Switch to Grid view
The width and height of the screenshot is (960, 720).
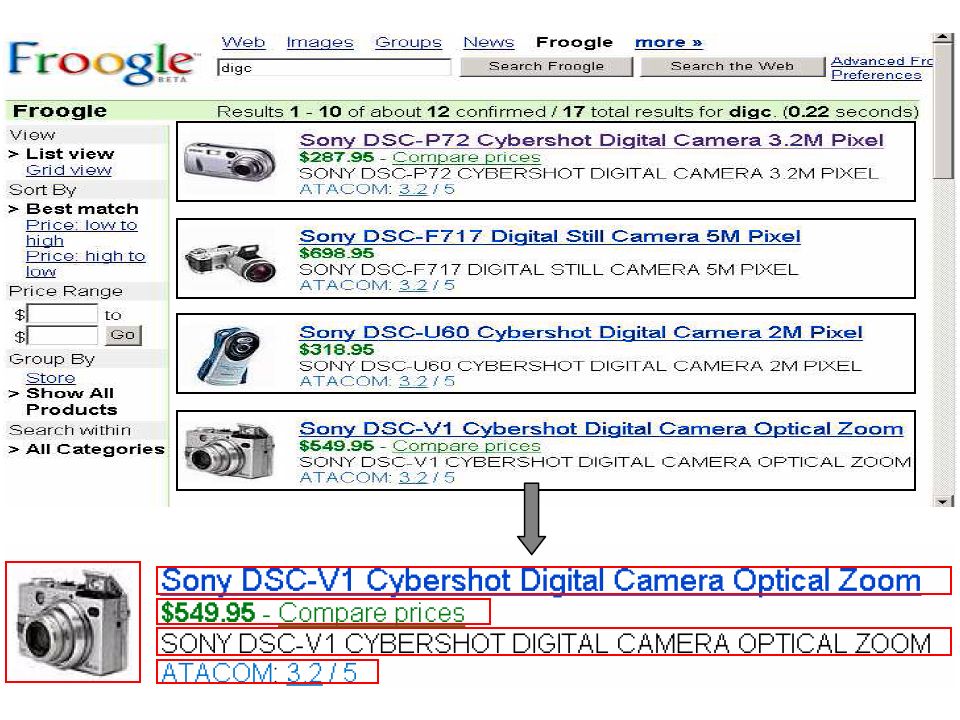pos(69,170)
